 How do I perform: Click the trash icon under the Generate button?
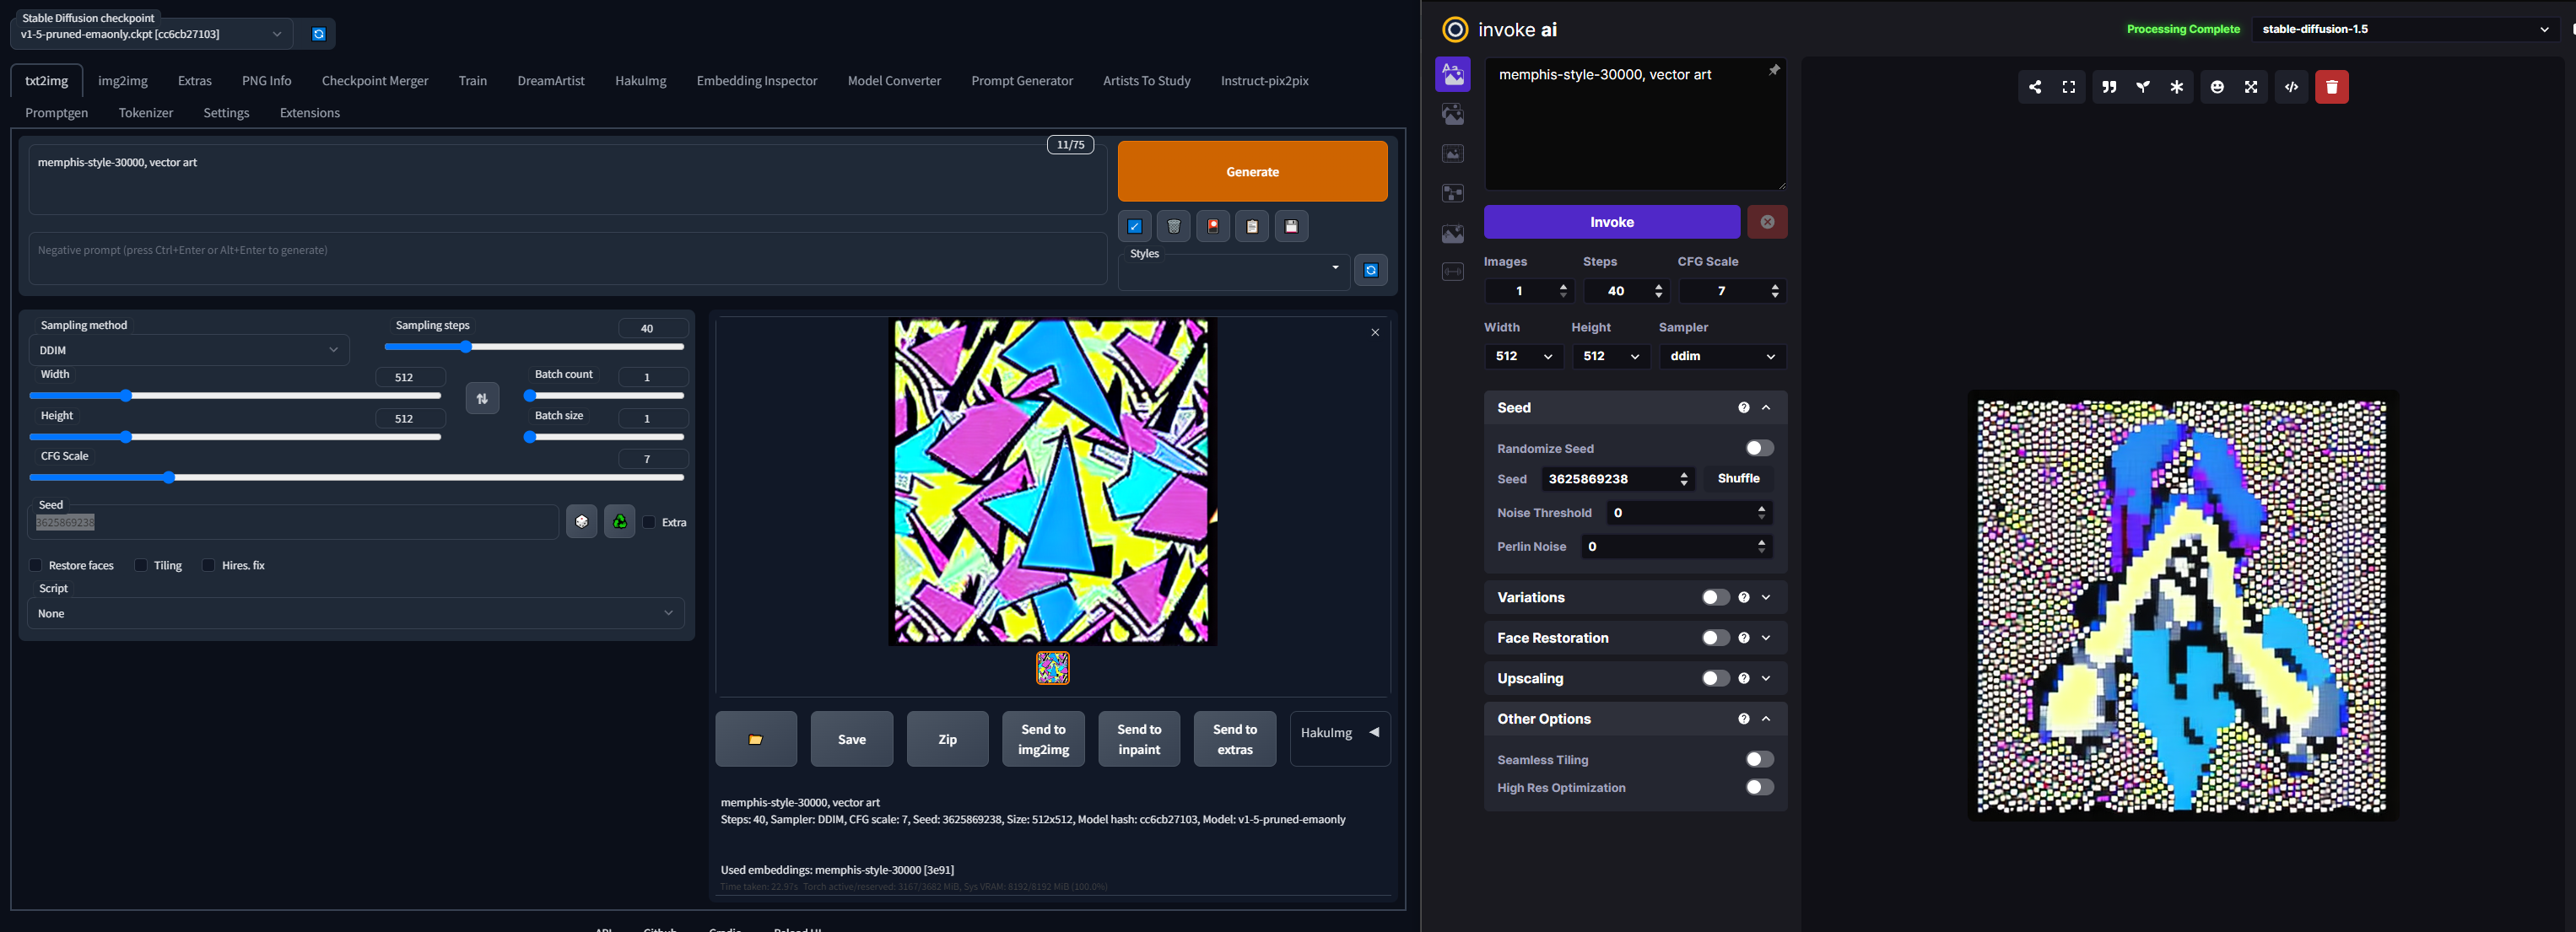click(x=1173, y=226)
